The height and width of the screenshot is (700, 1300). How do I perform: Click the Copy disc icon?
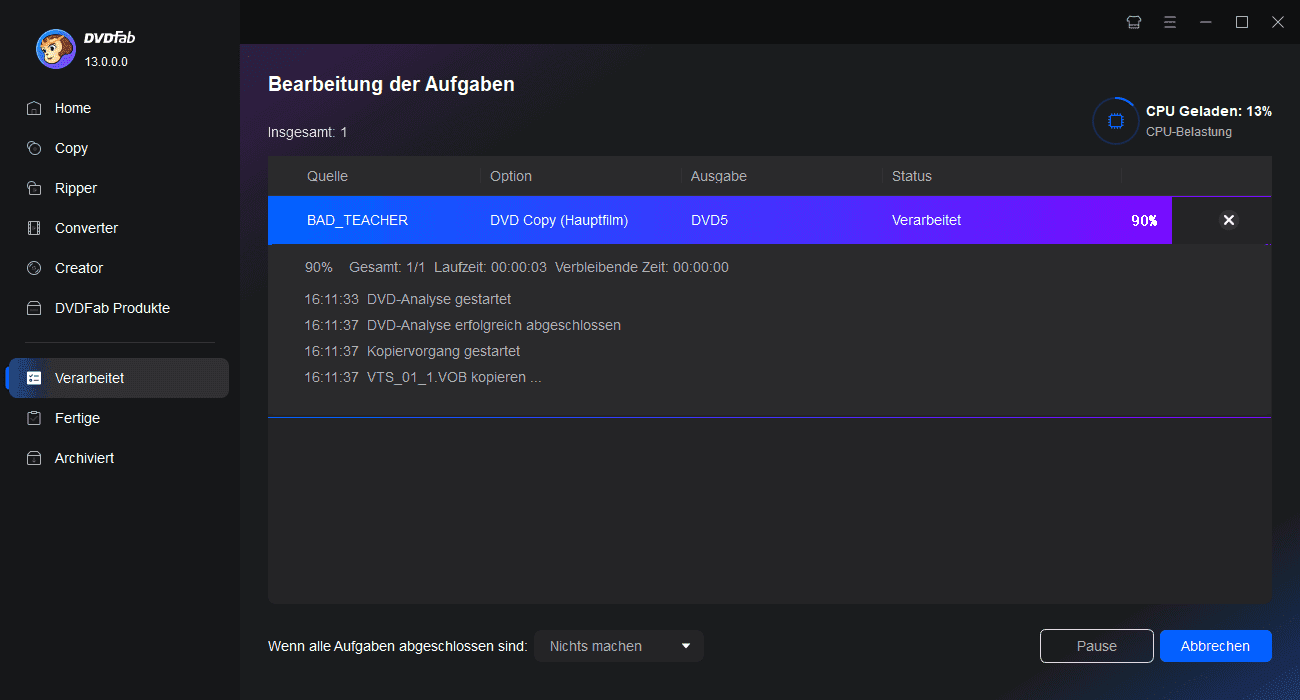click(x=35, y=148)
